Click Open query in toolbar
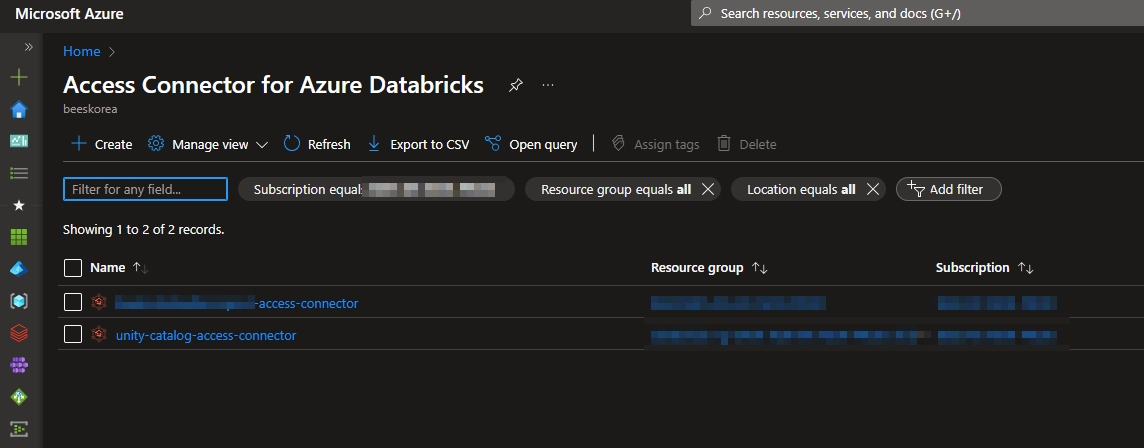Viewport: 1144px width, 448px height. [x=531, y=144]
